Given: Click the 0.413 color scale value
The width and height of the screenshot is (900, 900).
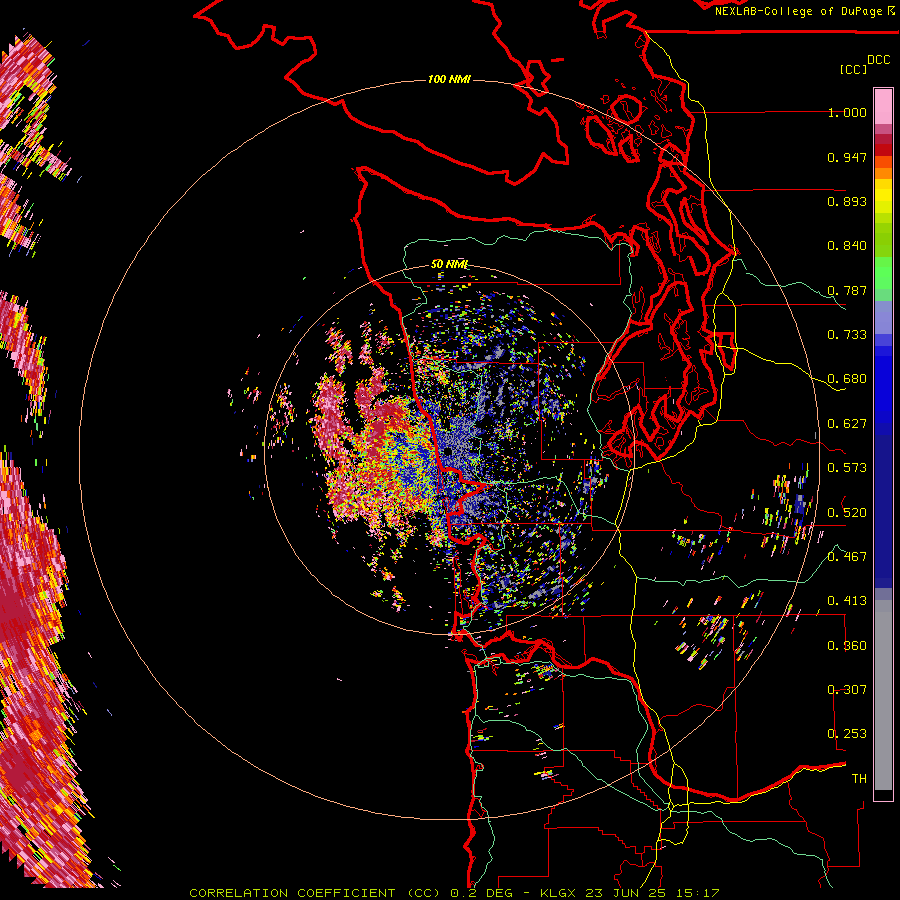Looking at the screenshot, I should pyautogui.click(x=847, y=601).
